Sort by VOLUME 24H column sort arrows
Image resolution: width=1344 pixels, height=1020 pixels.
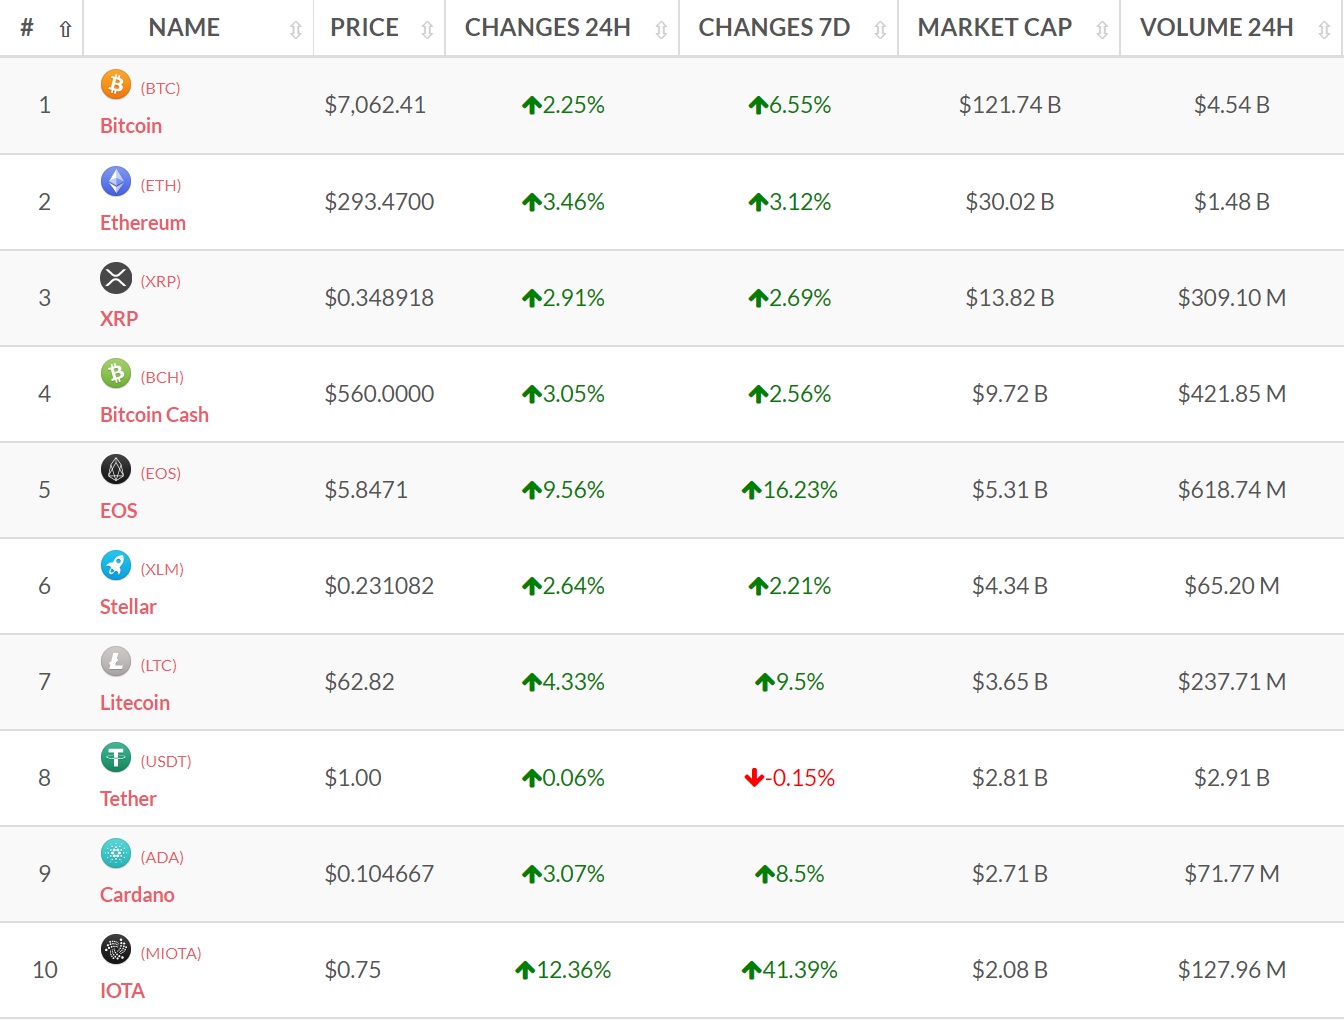pyautogui.click(x=1324, y=30)
